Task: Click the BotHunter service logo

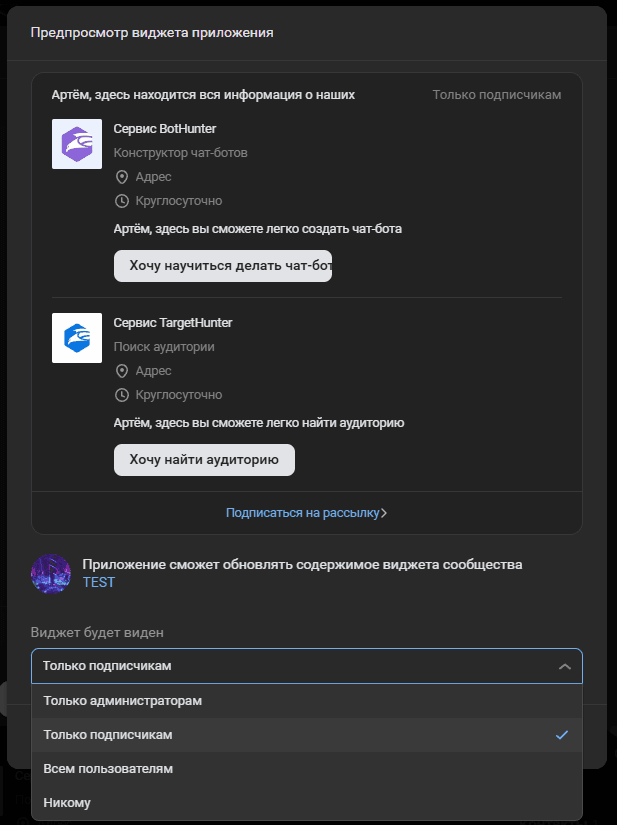Action: (77, 144)
